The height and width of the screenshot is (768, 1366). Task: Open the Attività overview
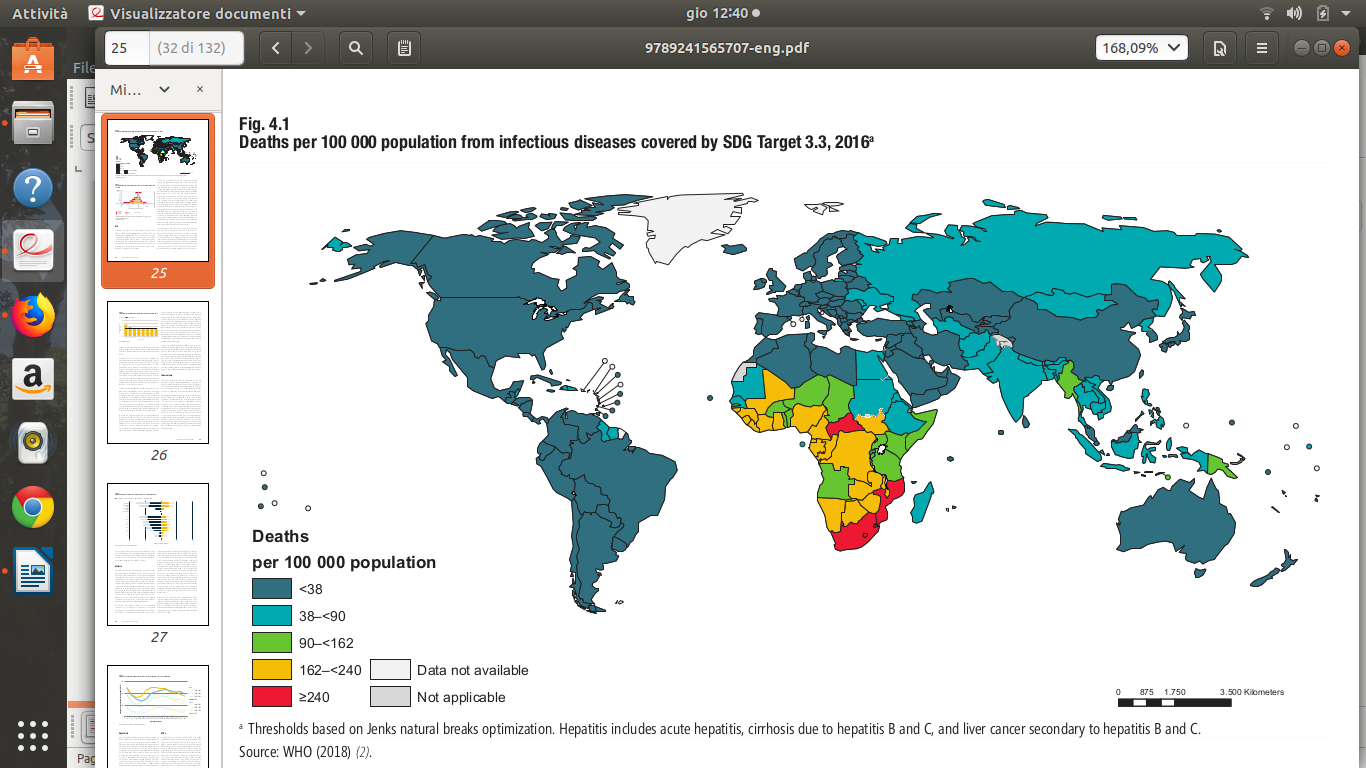(x=40, y=14)
